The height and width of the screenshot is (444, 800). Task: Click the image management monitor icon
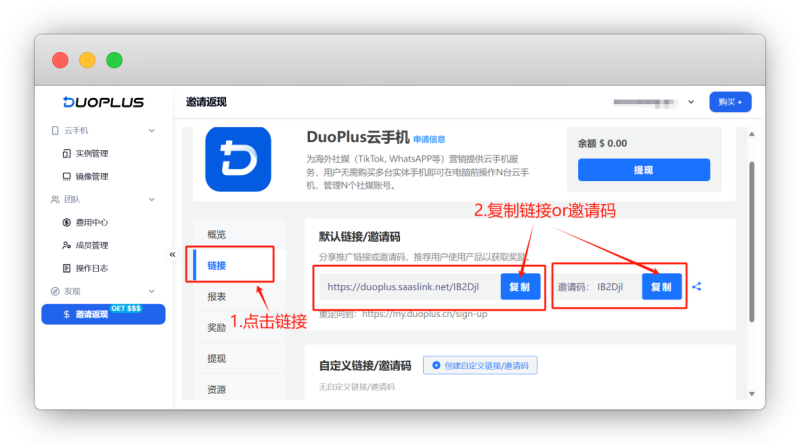(66, 177)
